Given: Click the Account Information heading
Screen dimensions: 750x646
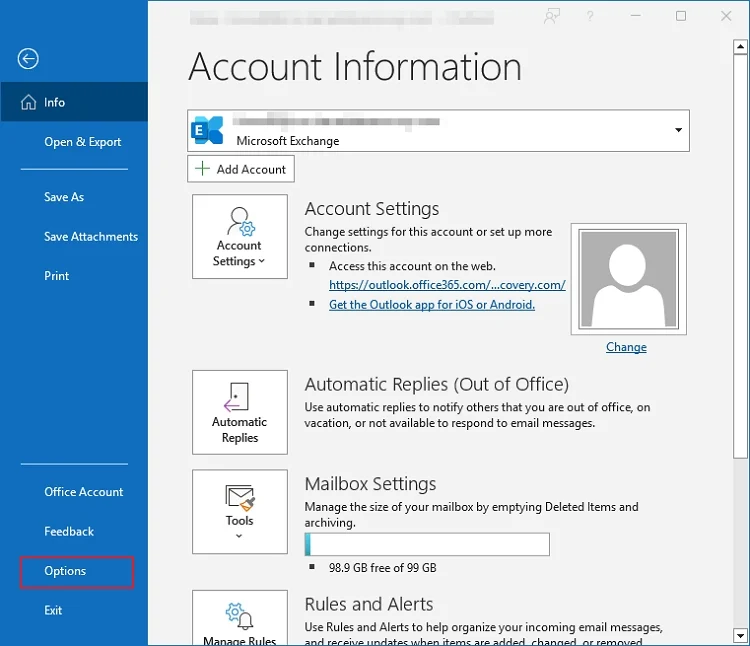Looking at the screenshot, I should (355, 66).
